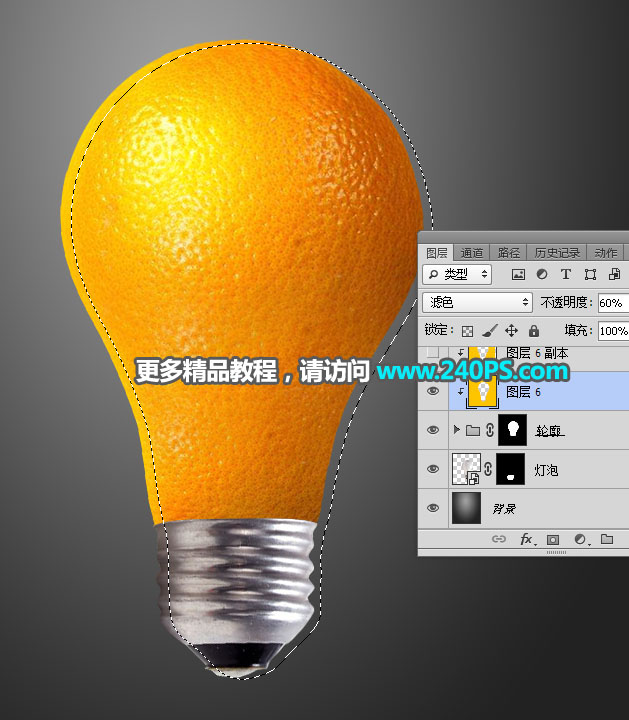629x720 pixels.
Task: Switch to the 图层 tab
Action: [437, 253]
